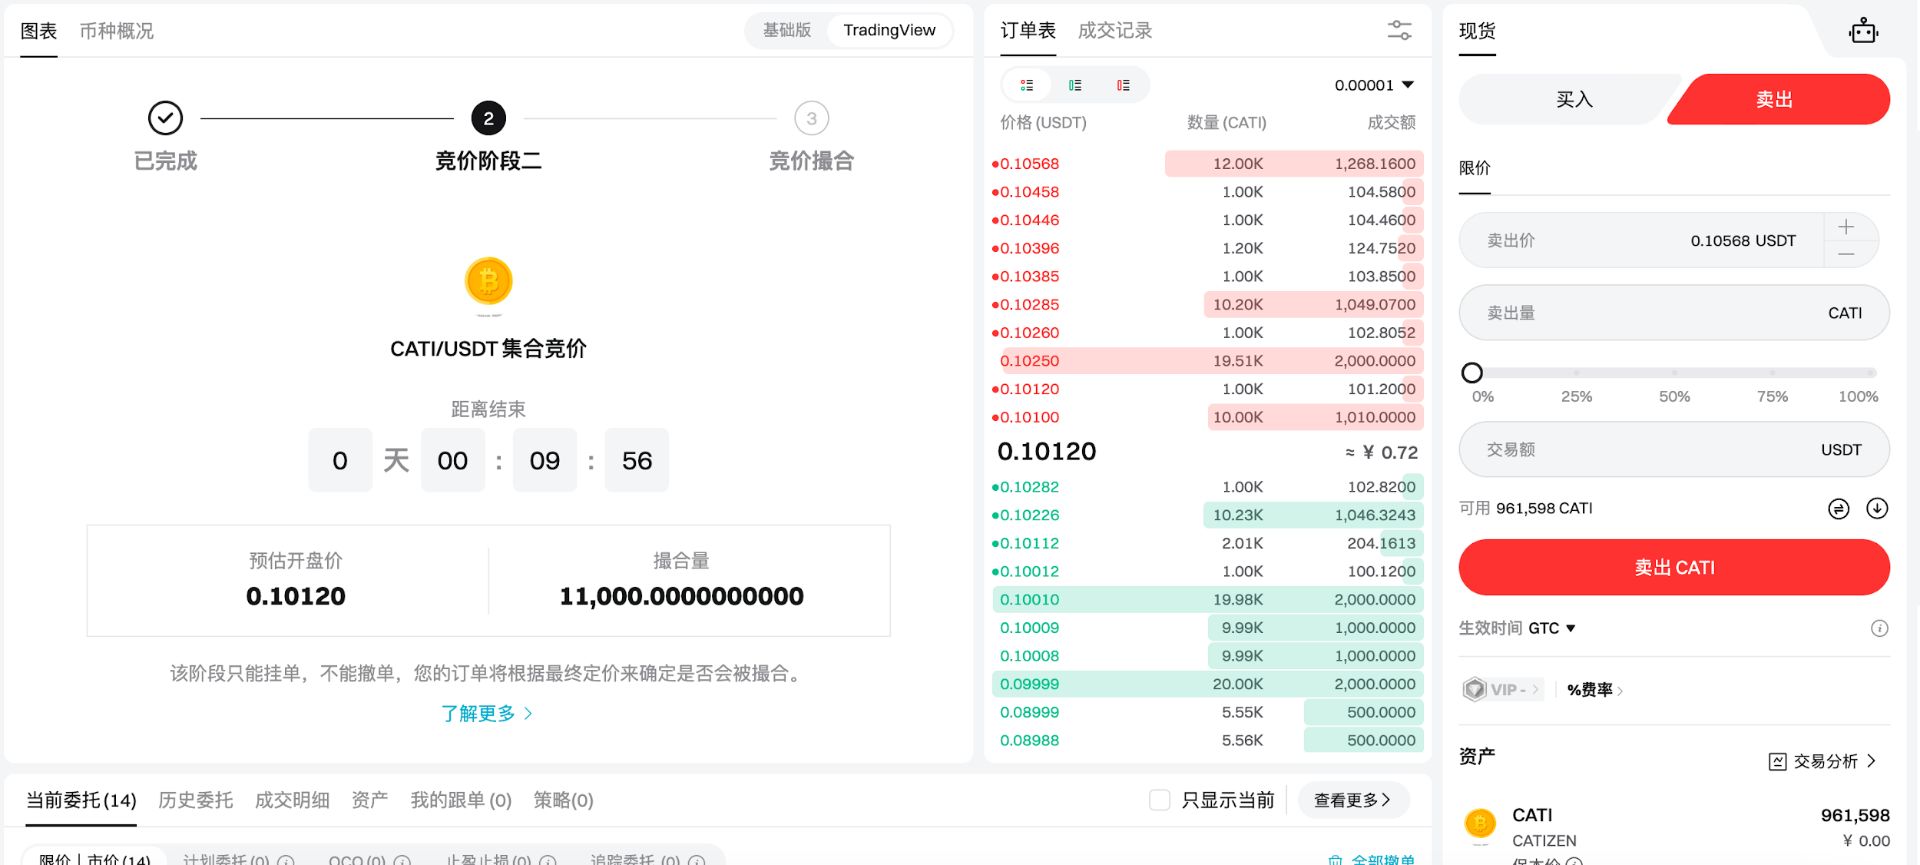Show buy-orders-only order book view
The width and height of the screenshot is (1920, 865).
(x=1075, y=85)
